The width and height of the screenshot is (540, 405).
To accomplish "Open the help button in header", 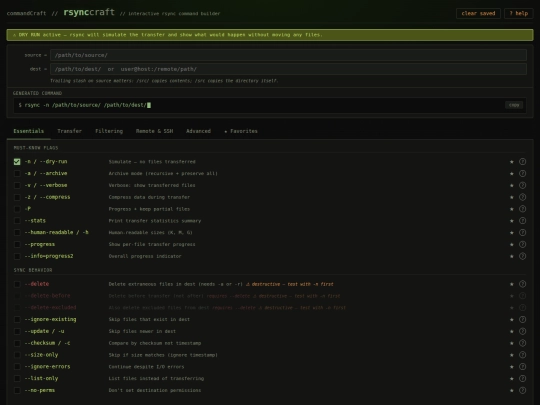I will point(519,13).
